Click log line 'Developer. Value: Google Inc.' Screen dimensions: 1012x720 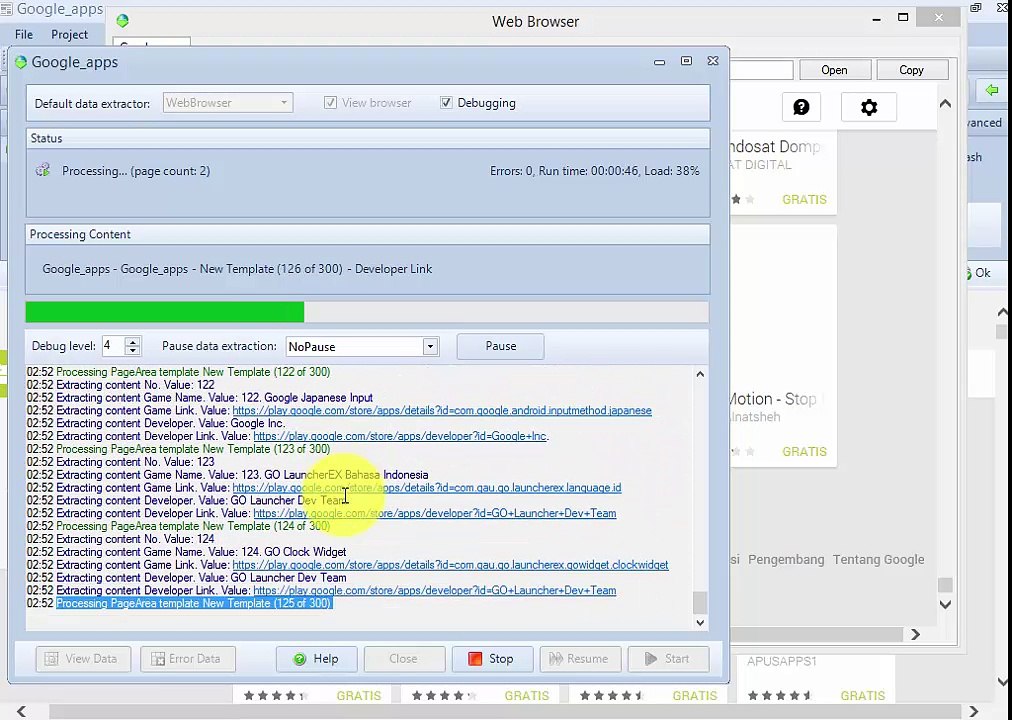[x=156, y=423]
